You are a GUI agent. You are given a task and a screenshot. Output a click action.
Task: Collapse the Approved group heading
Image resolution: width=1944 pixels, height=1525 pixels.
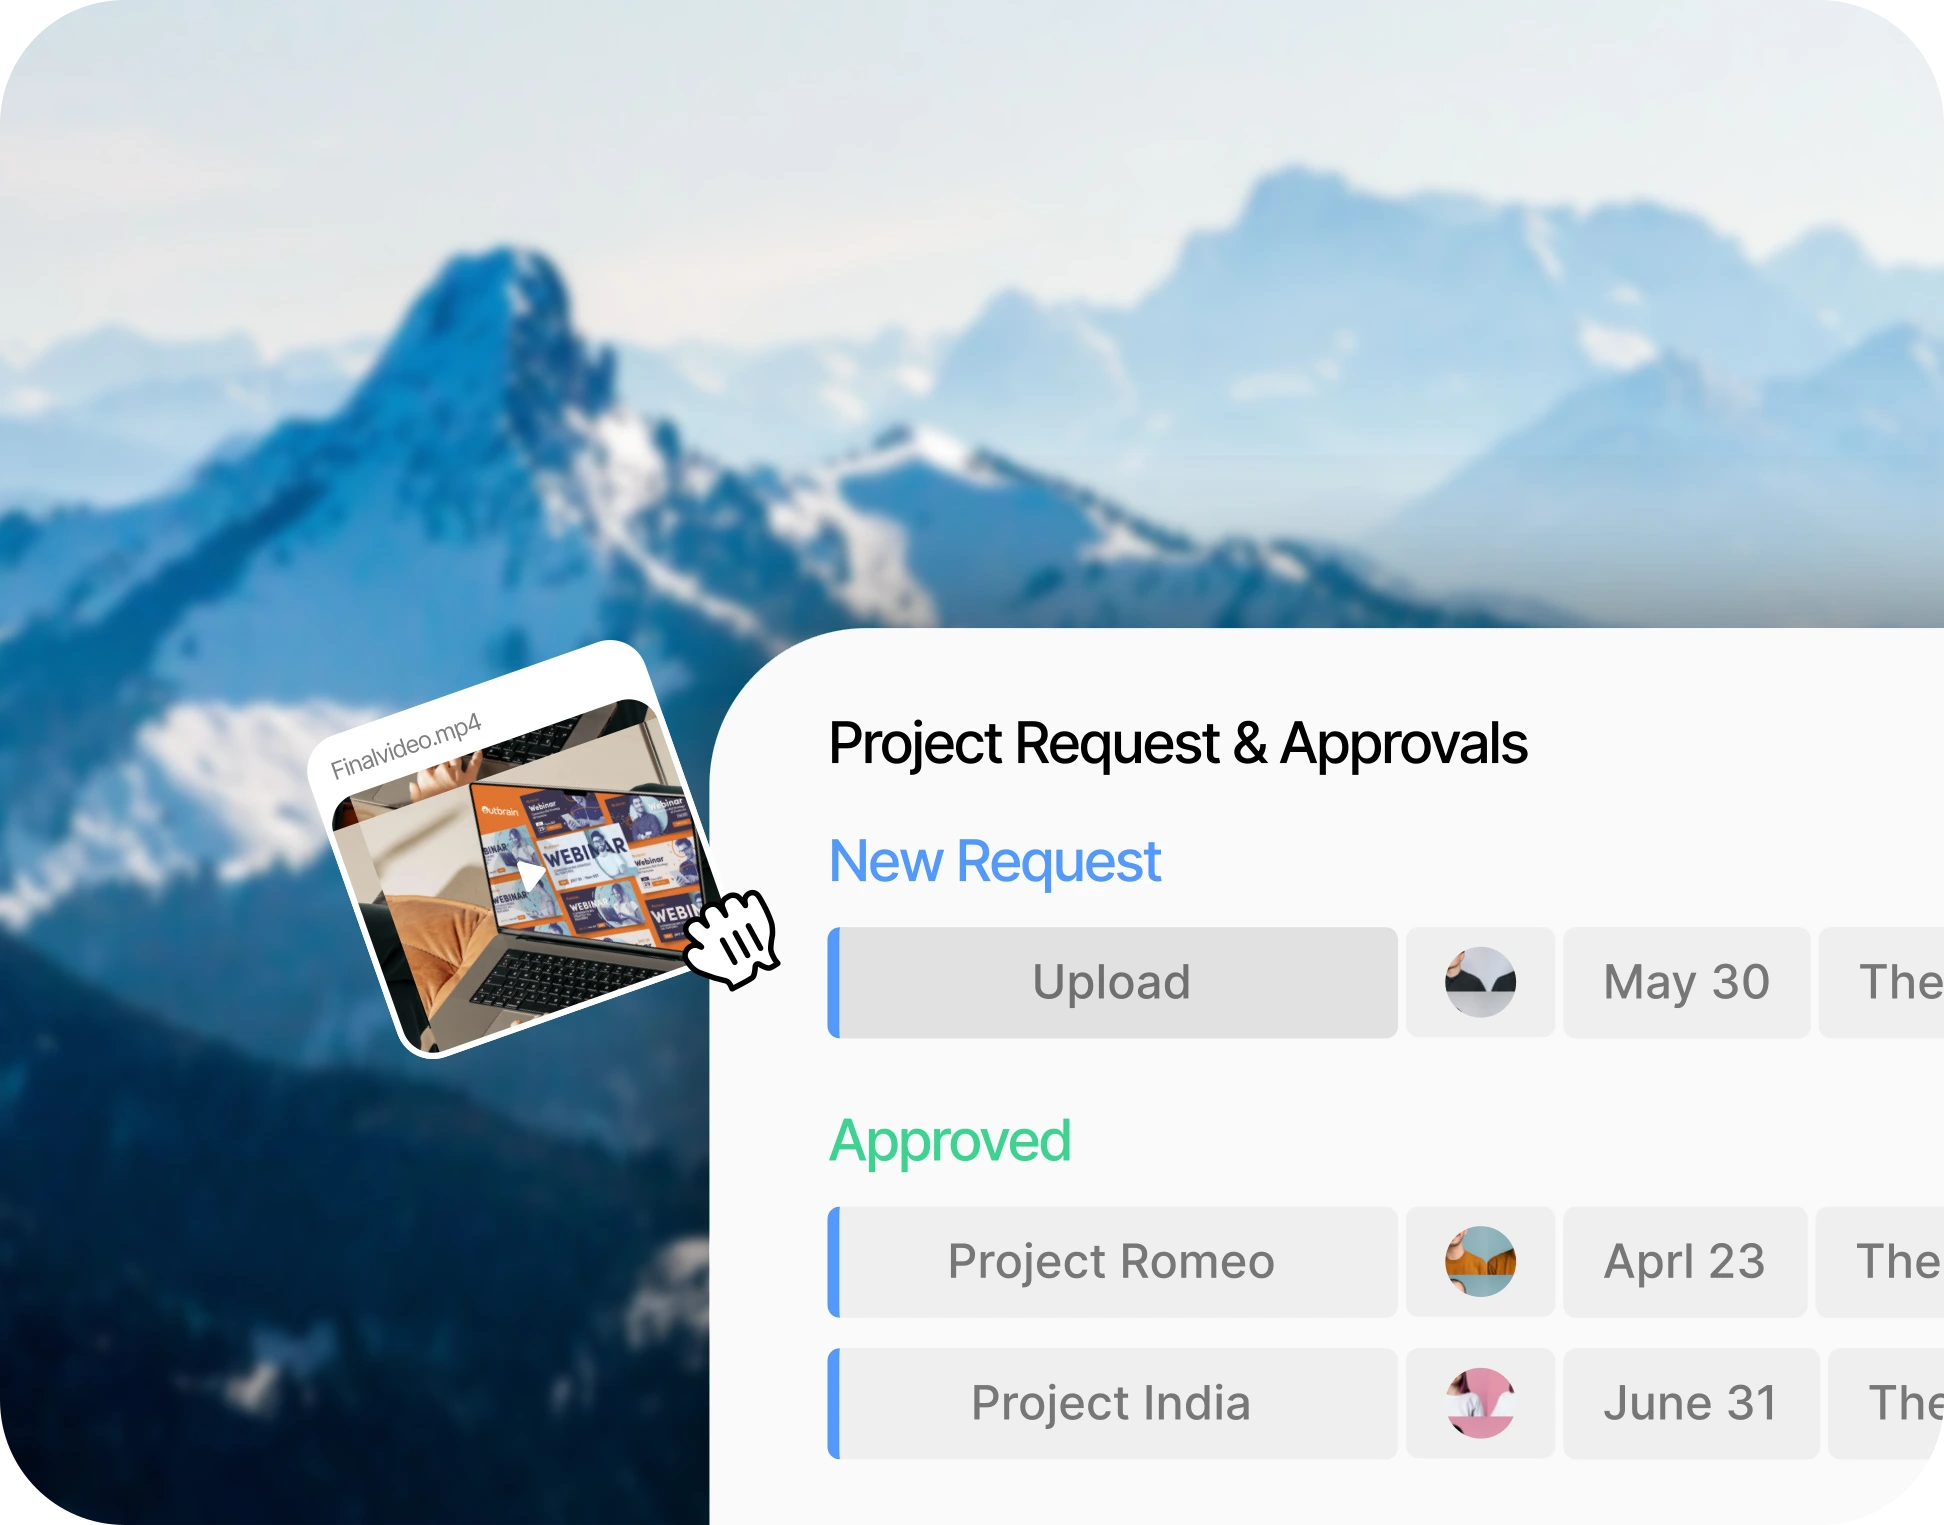point(950,1142)
